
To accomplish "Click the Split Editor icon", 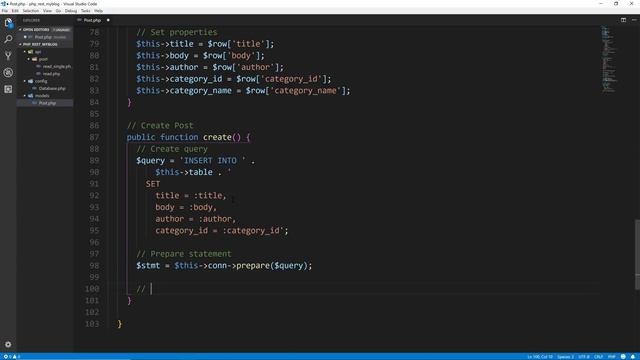I will coord(623,20).
